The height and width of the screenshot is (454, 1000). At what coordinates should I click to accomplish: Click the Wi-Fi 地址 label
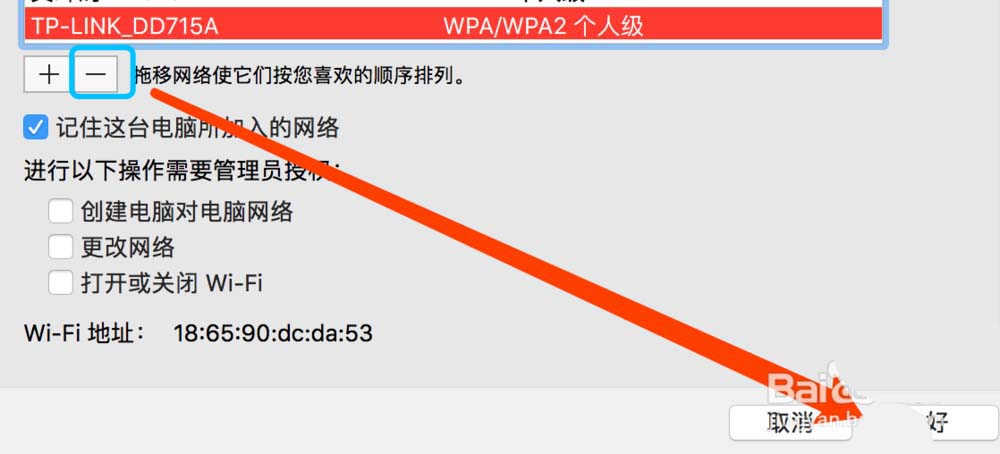click(85, 333)
